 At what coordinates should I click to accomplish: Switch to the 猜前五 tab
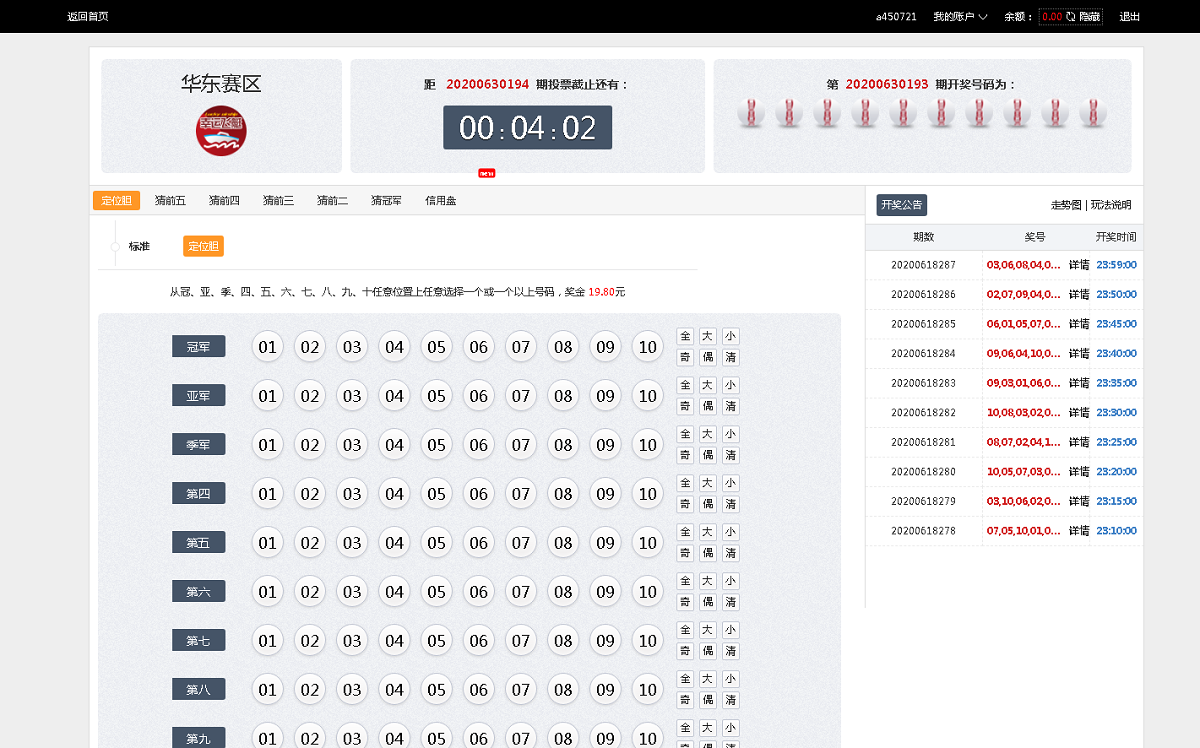pyautogui.click(x=169, y=200)
